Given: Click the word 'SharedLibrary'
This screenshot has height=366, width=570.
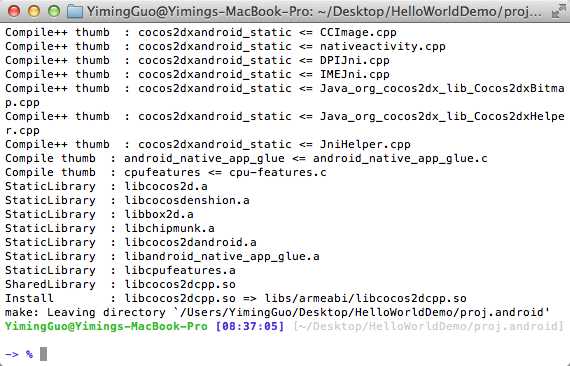Looking at the screenshot, I should point(50,284).
